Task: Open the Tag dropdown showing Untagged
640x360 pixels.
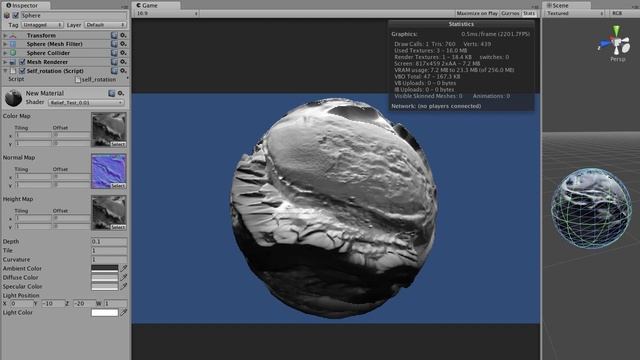Action: 42,25
